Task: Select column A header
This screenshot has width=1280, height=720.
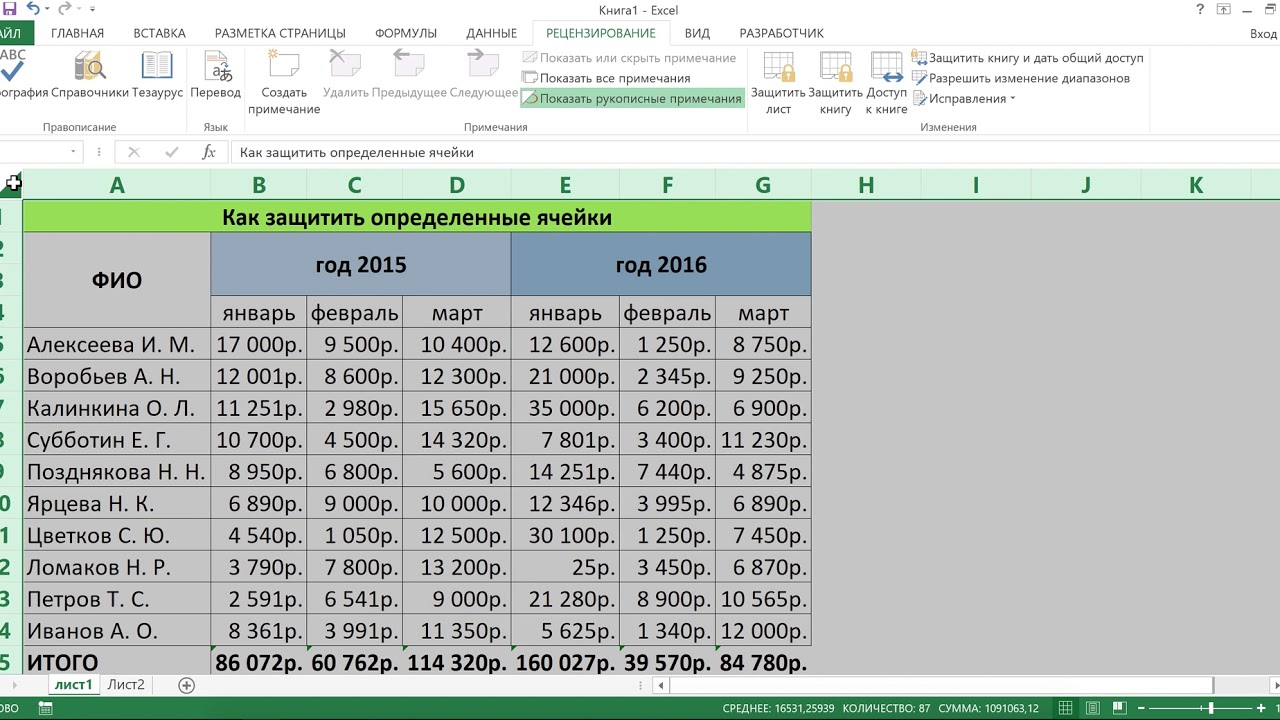Action: coord(117,185)
